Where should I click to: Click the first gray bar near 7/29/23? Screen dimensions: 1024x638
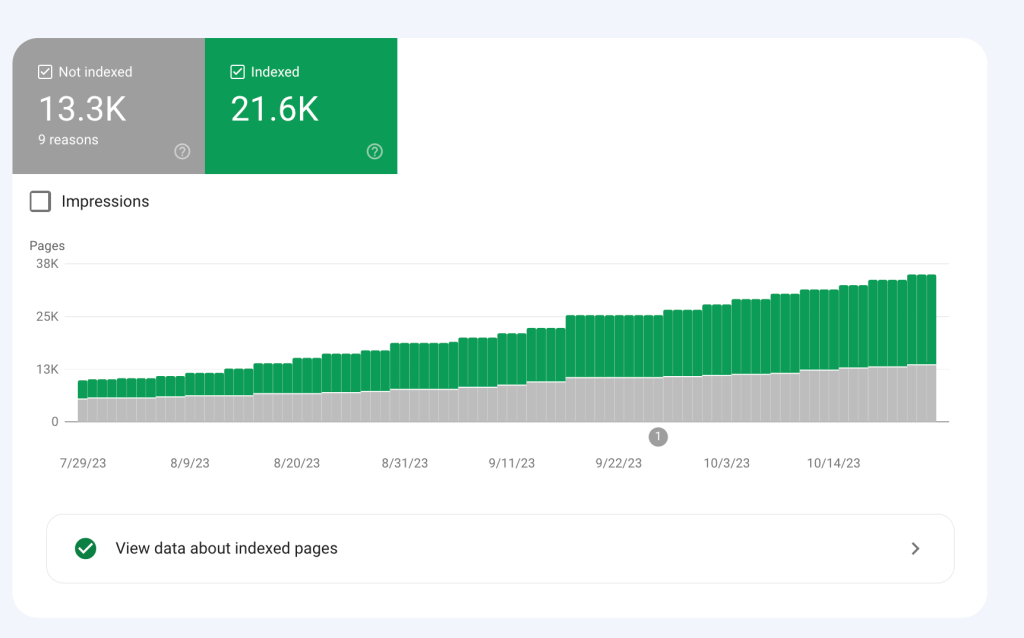tap(82, 409)
